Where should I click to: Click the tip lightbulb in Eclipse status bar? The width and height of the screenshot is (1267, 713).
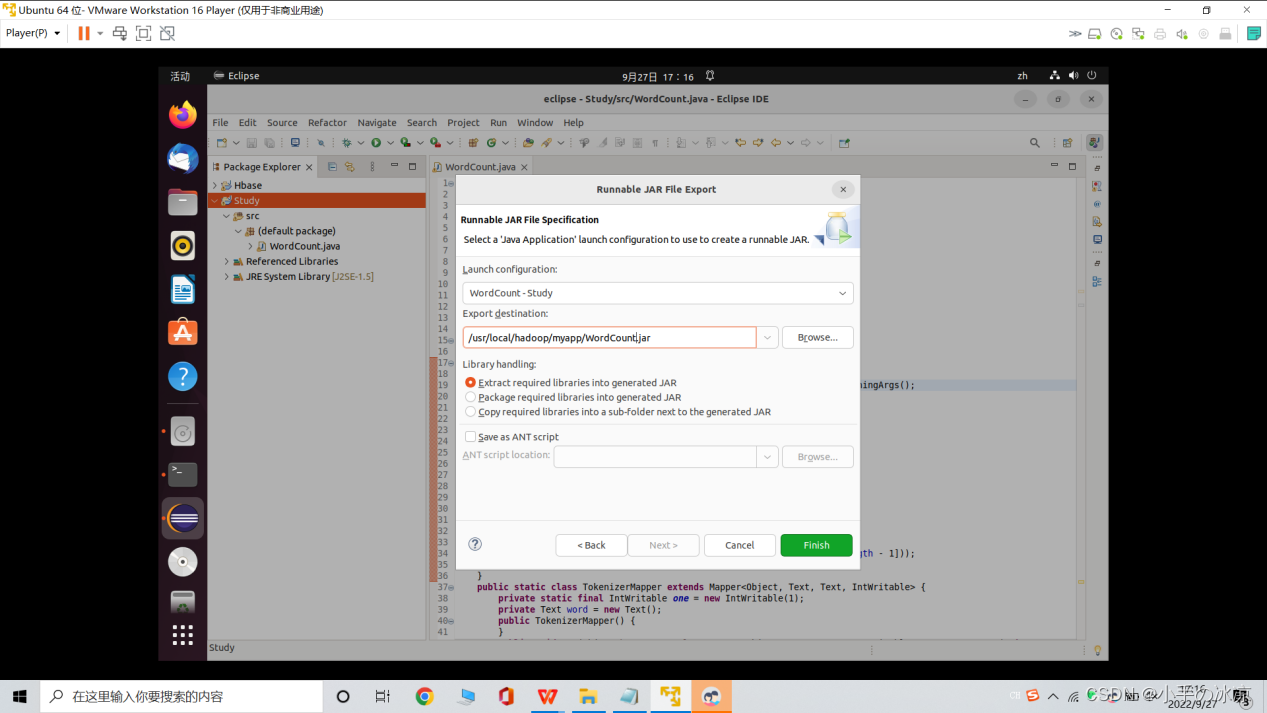click(1097, 650)
